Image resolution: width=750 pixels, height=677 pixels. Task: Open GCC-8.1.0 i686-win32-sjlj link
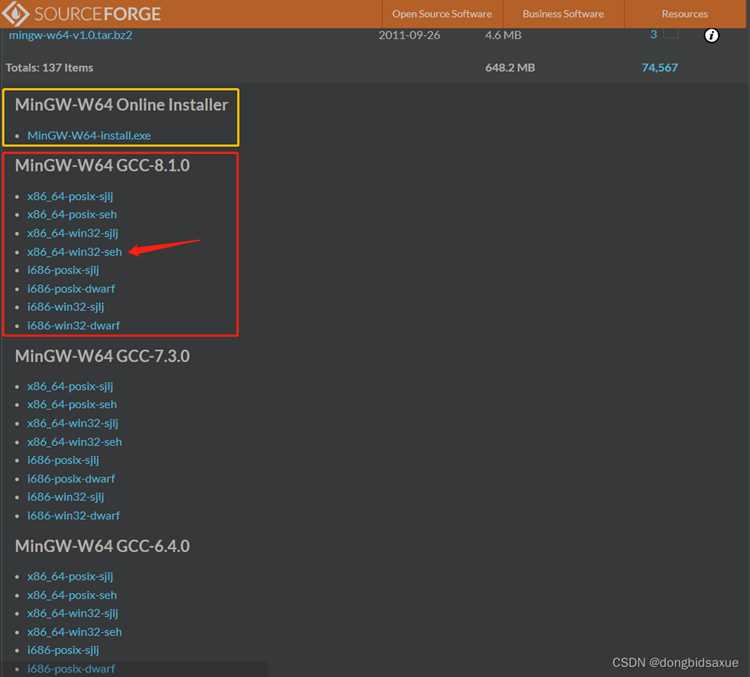[x=66, y=307]
